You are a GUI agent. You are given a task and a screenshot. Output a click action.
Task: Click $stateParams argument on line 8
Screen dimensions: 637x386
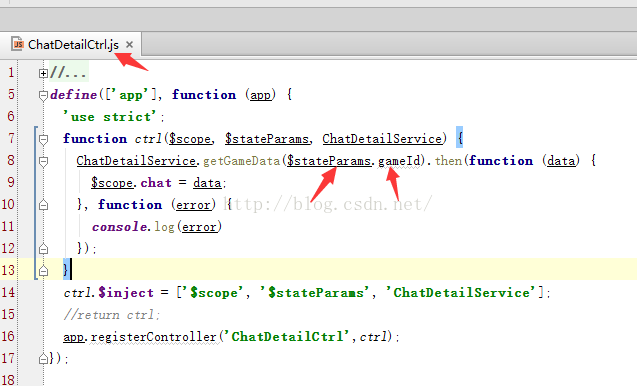(x=329, y=161)
